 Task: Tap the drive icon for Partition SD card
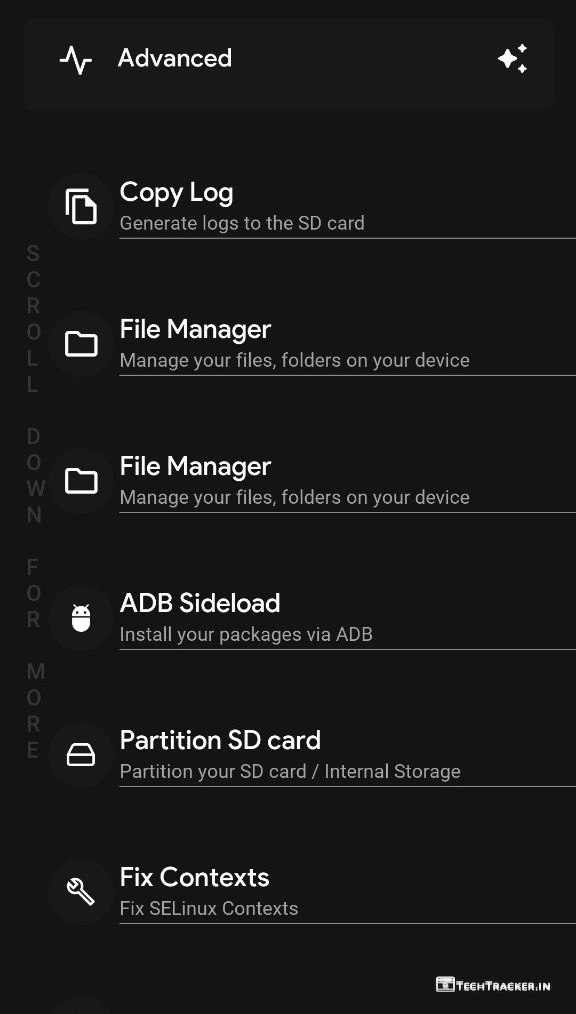pos(81,755)
